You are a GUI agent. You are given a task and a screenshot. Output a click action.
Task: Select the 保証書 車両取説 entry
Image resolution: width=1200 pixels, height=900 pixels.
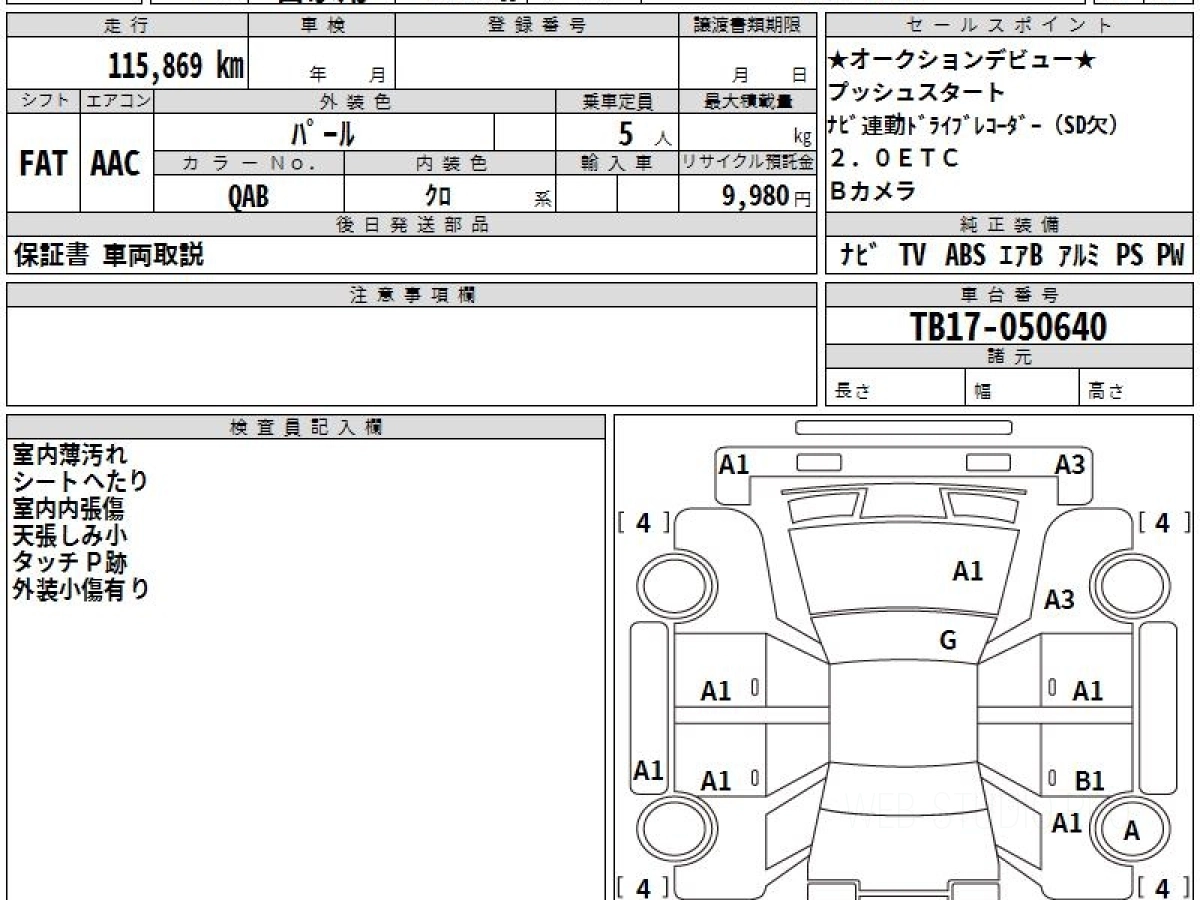pos(108,256)
